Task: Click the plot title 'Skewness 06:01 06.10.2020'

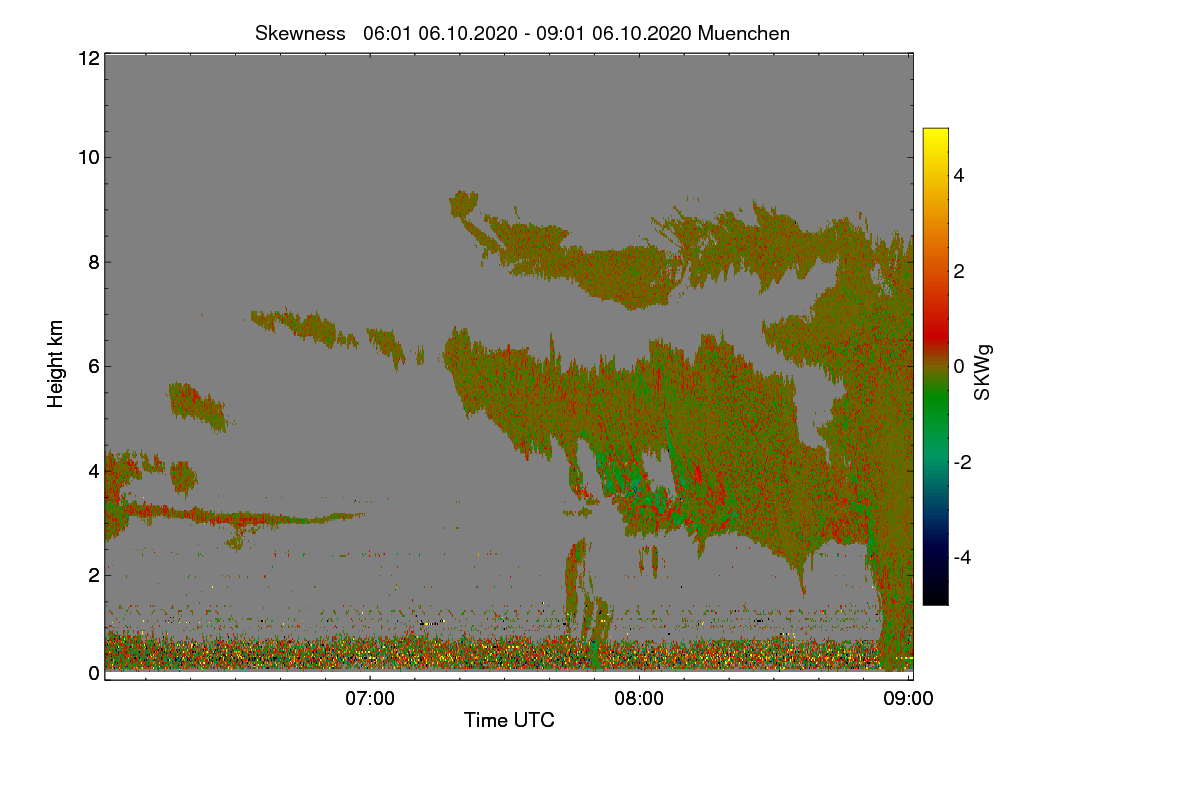Action: coord(522,33)
